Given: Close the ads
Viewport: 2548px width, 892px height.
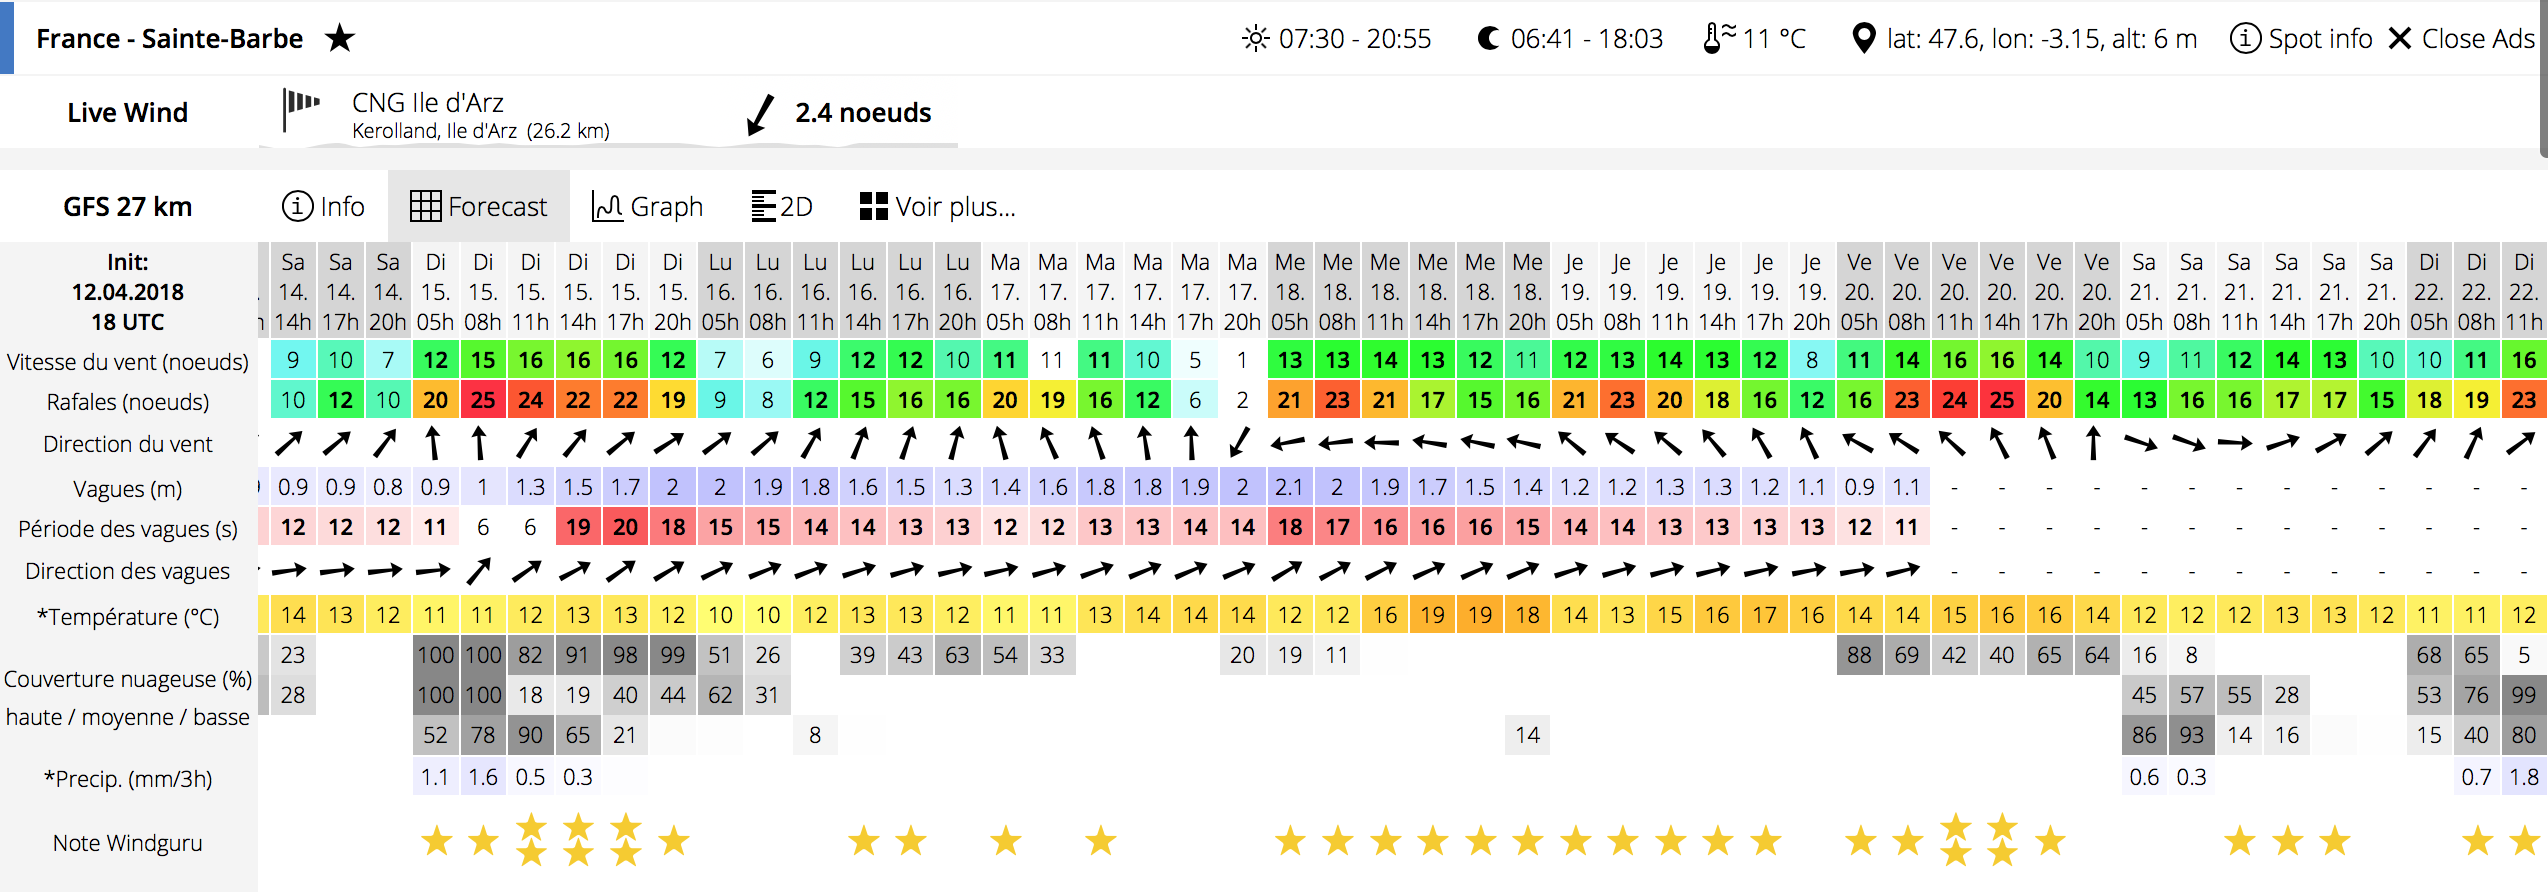Looking at the screenshot, I should [x=2461, y=38].
